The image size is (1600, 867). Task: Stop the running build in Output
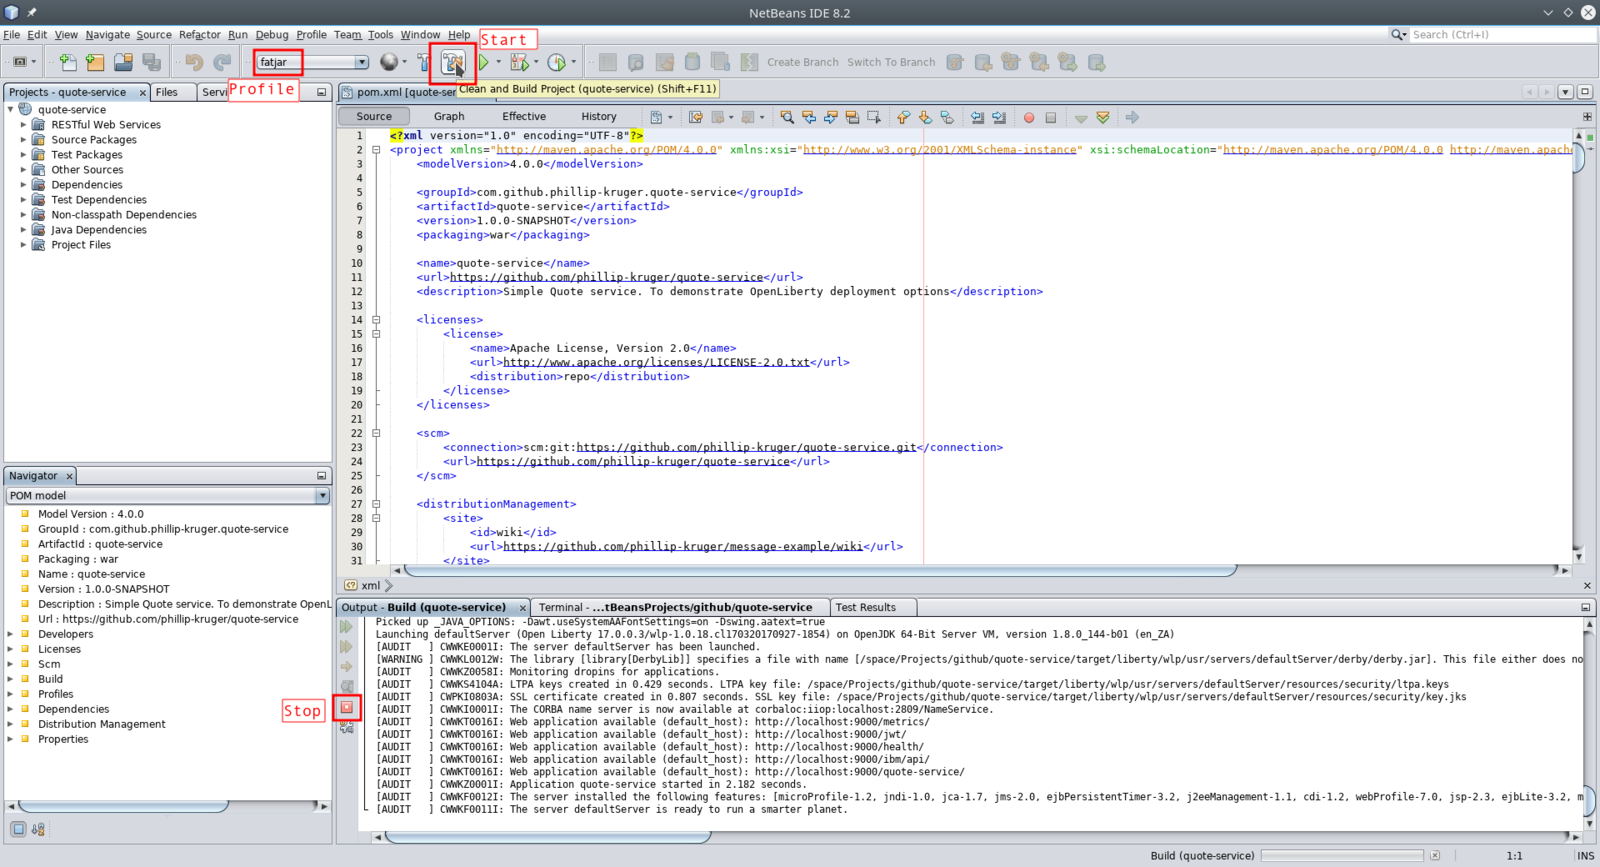click(x=347, y=707)
